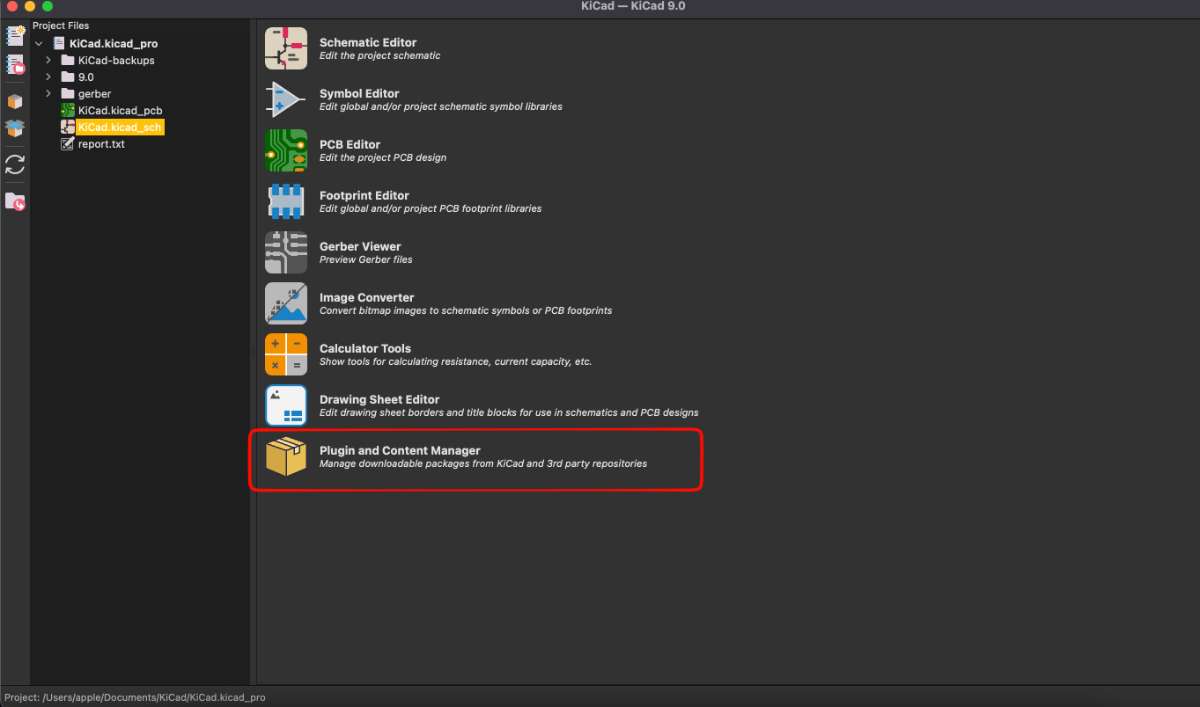The width and height of the screenshot is (1200, 707).
Task: Open Calculator Tools icon
Action: (286, 354)
